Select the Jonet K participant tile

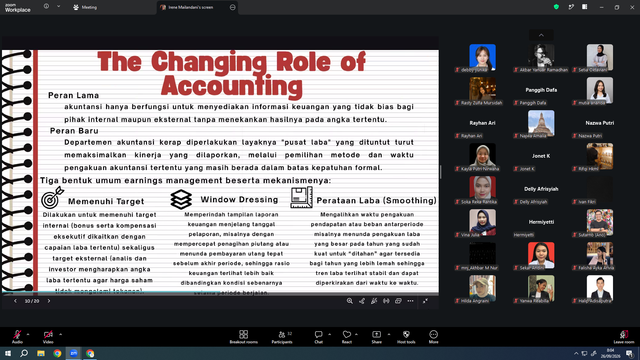(541, 157)
